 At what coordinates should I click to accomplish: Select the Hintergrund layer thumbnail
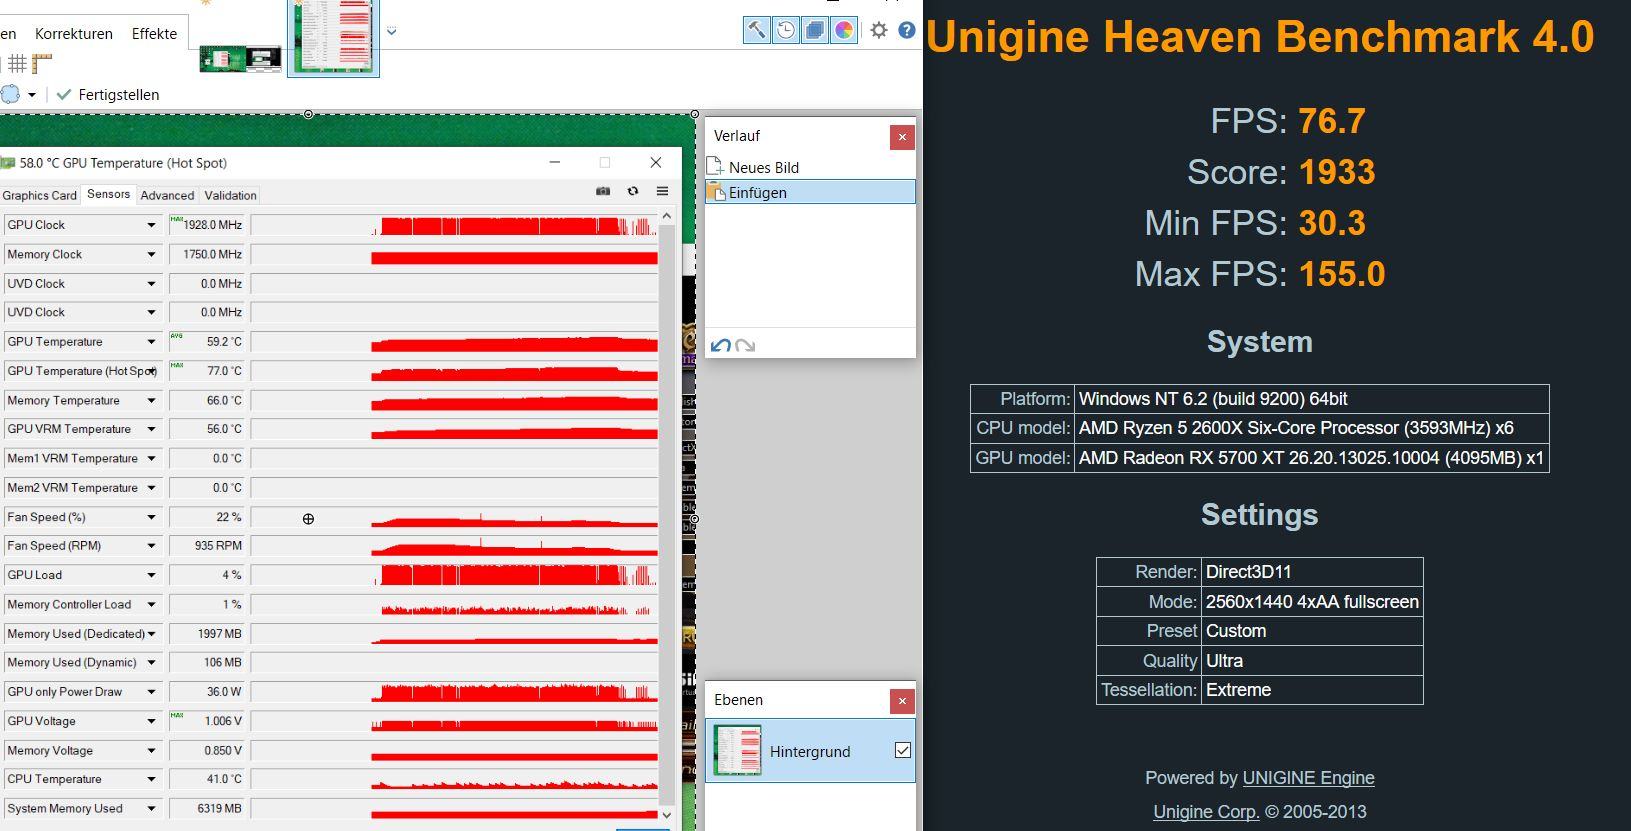(737, 750)
